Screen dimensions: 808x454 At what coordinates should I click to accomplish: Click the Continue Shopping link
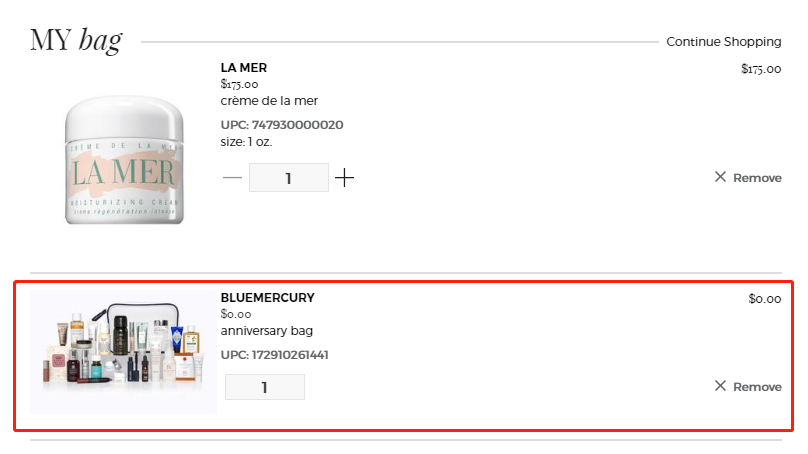click(x=724, y=42)
